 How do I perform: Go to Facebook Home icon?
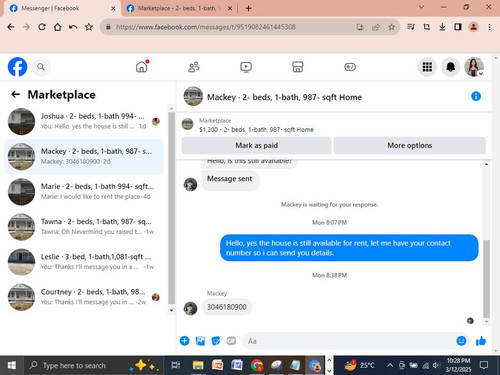[x=142, y=67]
